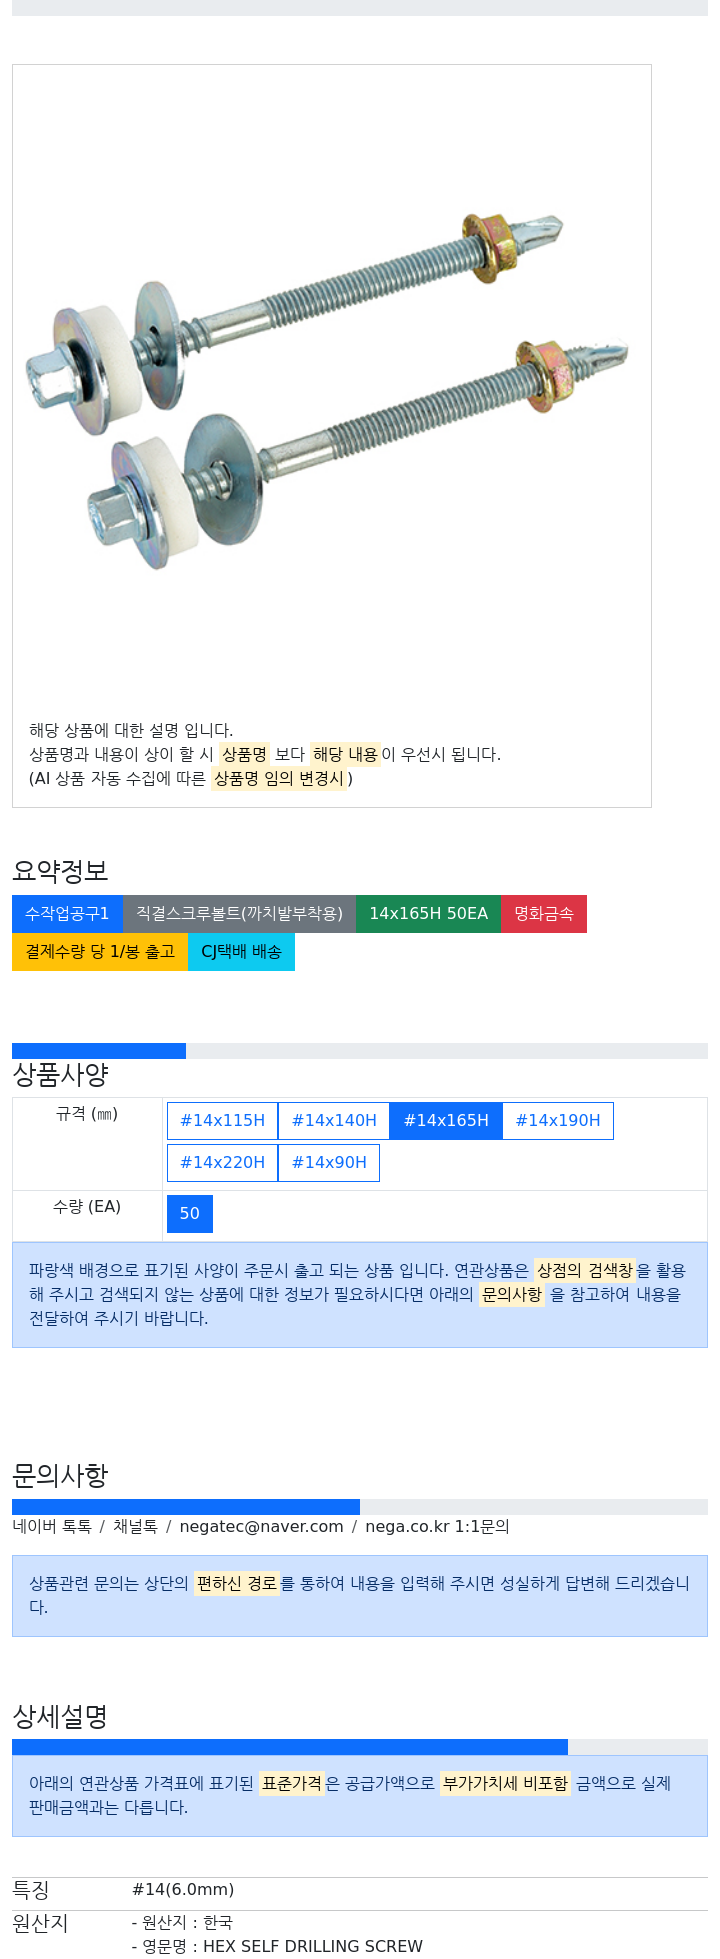
Task: Choose the #14x90H size option
Action: click(x=329, y=1163)
